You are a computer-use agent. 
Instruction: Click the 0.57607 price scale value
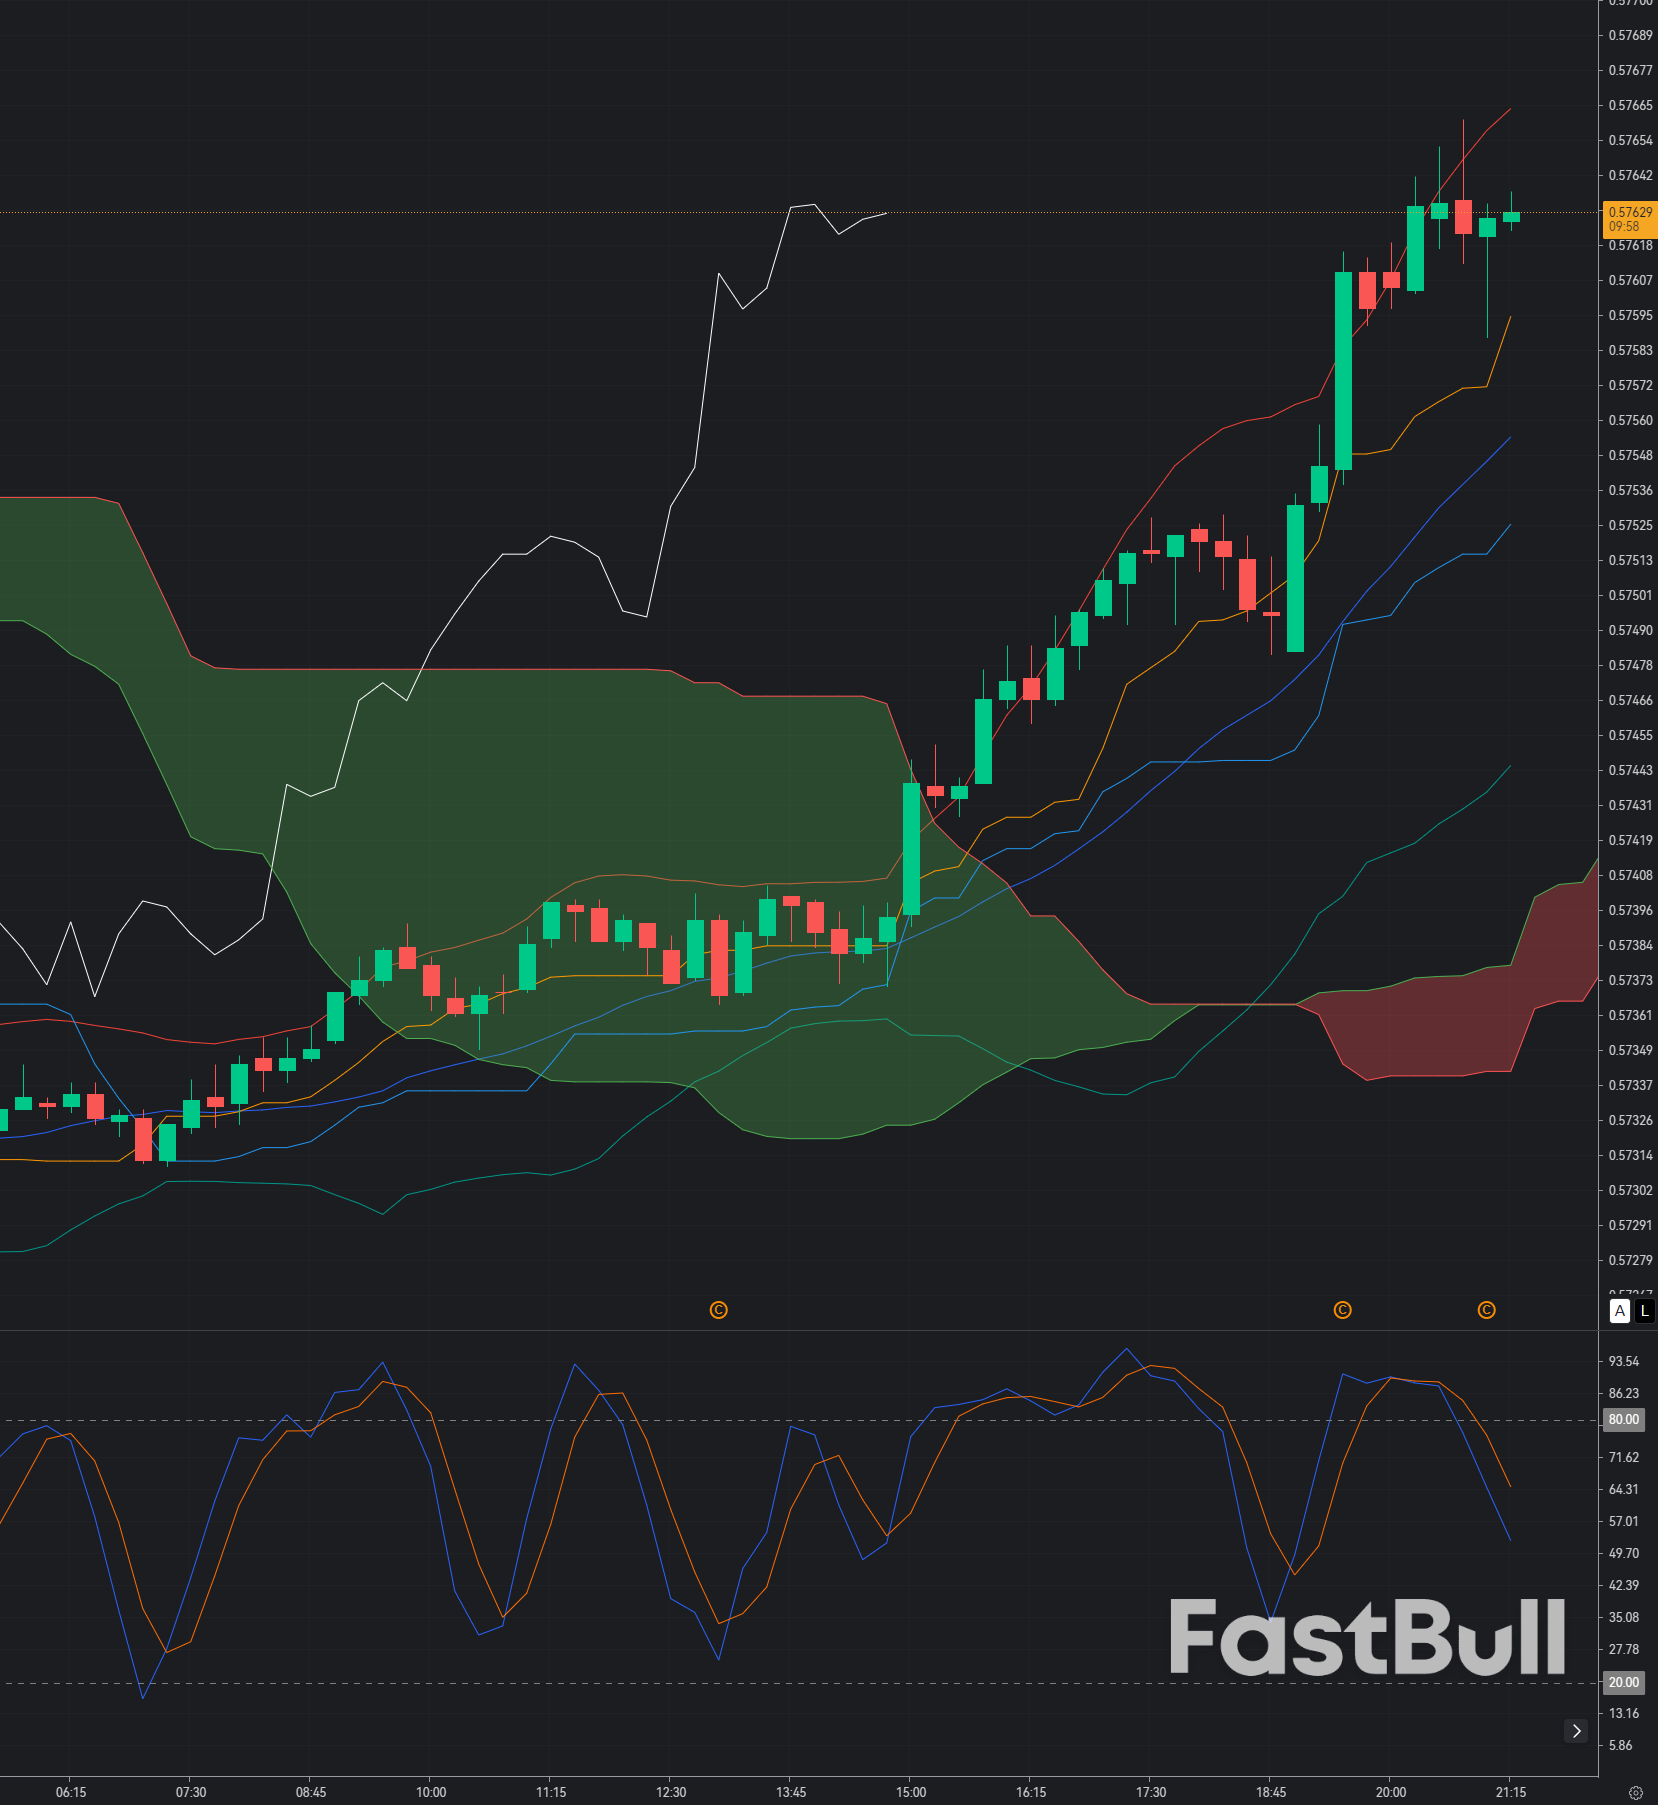pyautogui.click(x=1630, y=280)
